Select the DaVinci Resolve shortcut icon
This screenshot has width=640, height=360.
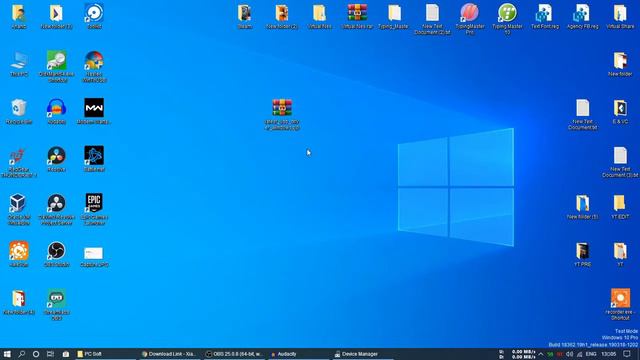[56, 159]
